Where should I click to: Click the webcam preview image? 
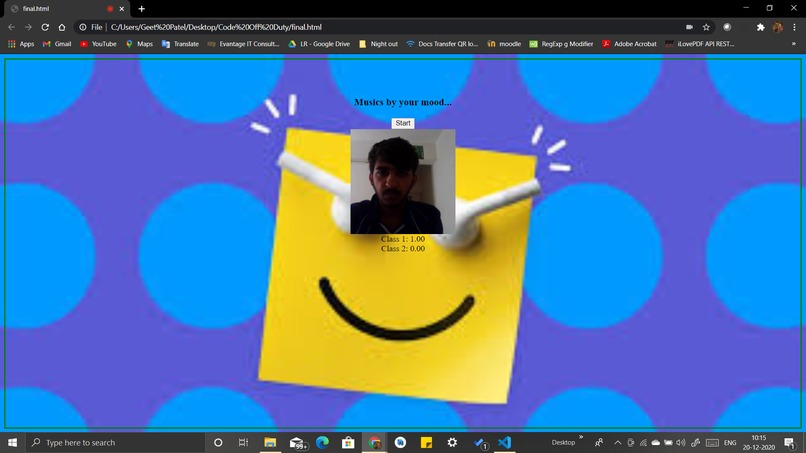pos(402,182)
